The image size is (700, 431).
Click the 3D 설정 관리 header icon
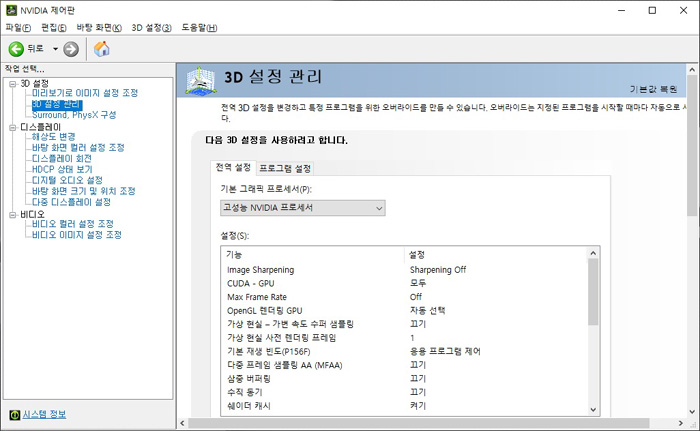(x=201, y=81)
